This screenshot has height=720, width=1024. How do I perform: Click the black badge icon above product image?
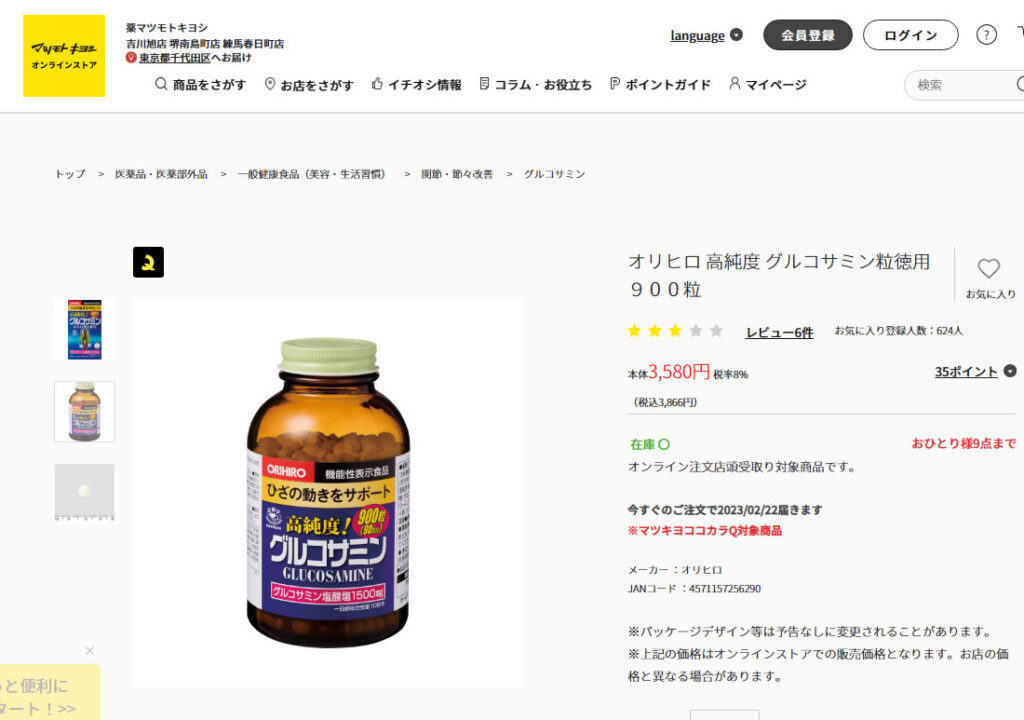point(148,262)
